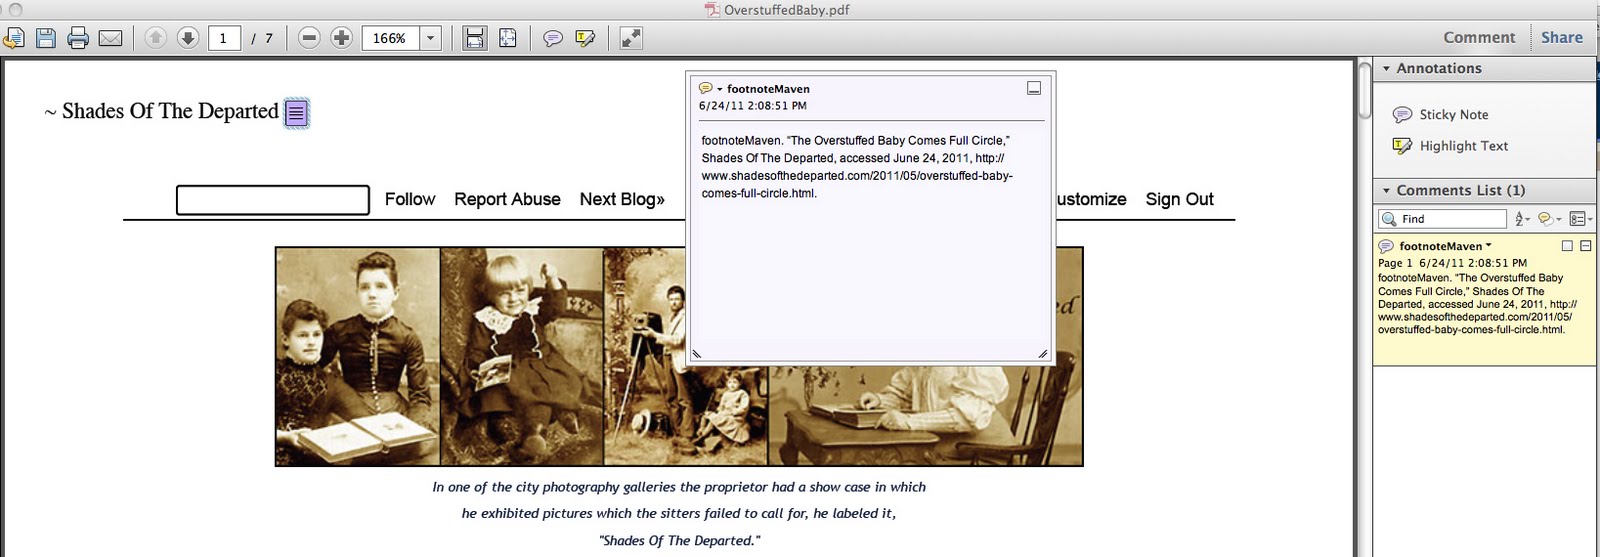The image size is (1600, 557).
Task: Open footnoteMaven dropdown in the comments list
Action: tap(1488, 245)
